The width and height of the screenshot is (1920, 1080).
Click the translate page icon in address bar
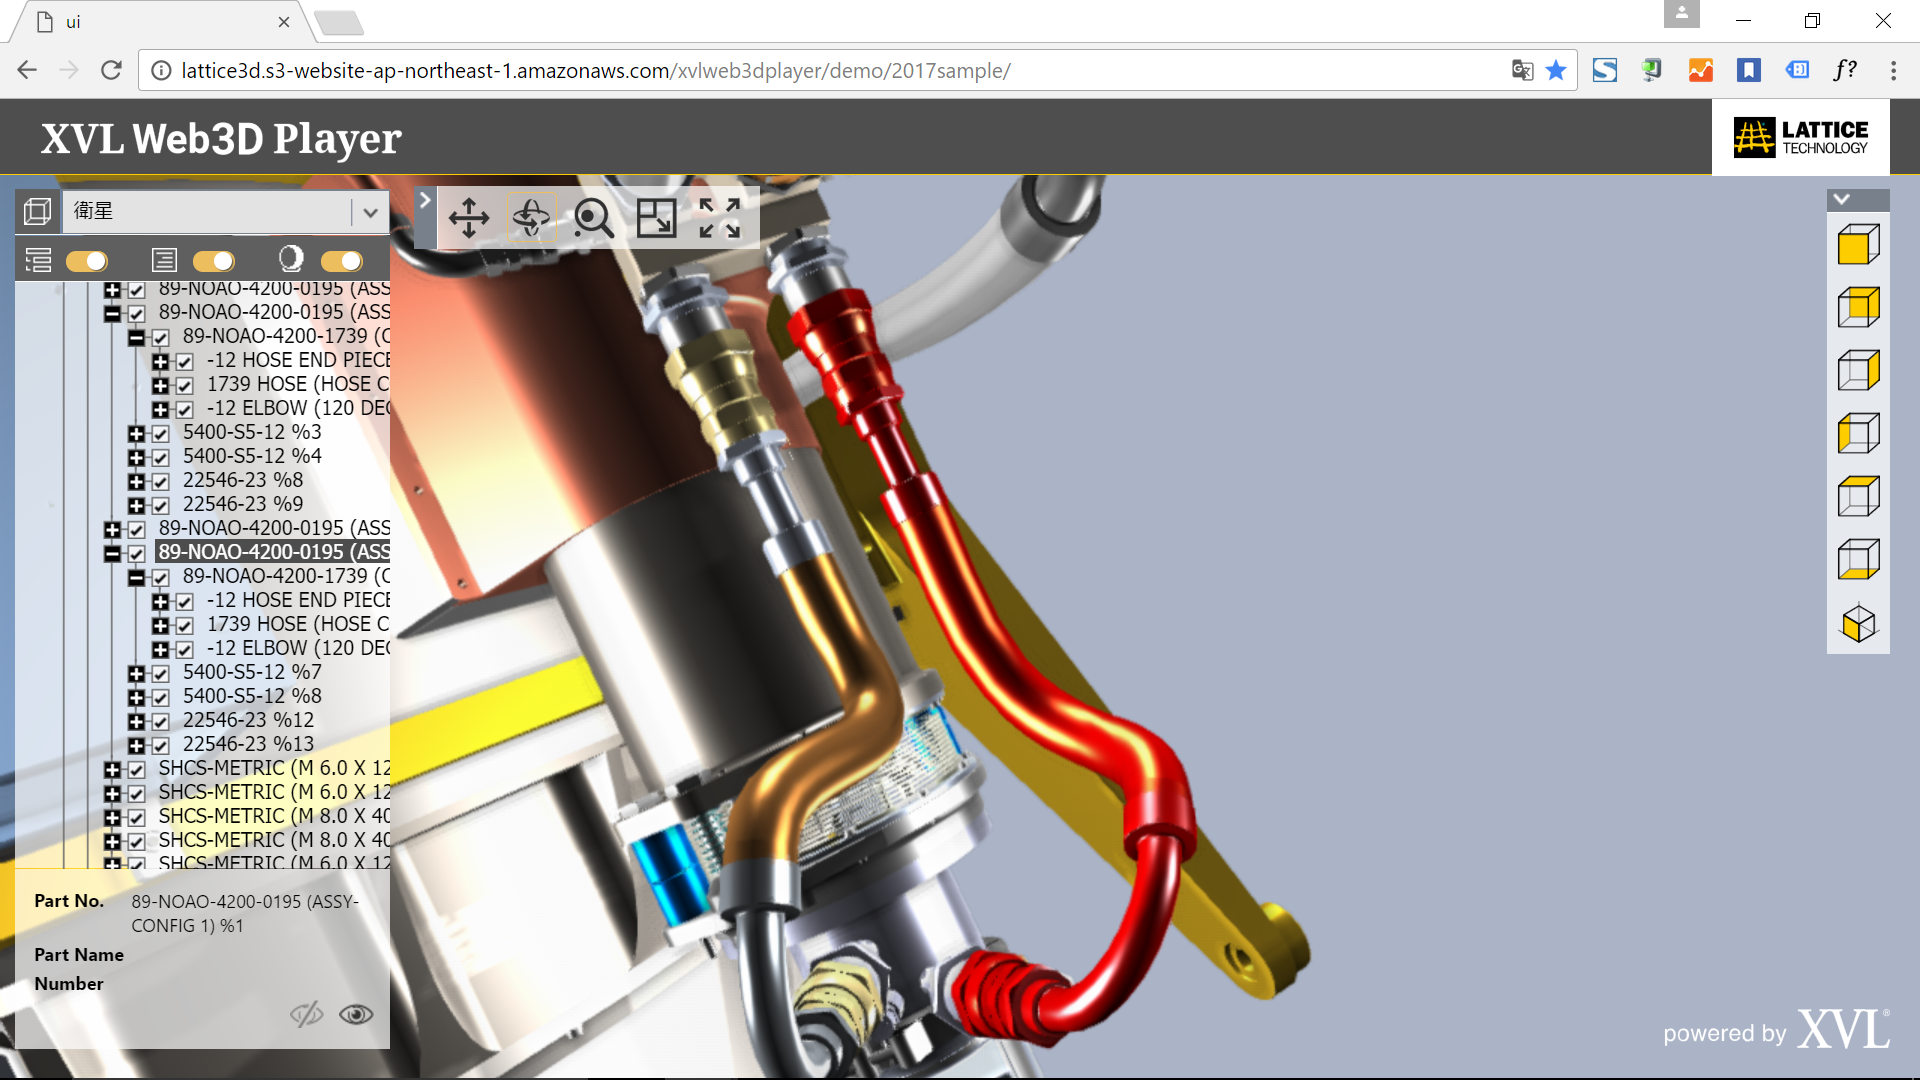(1522, 70)
